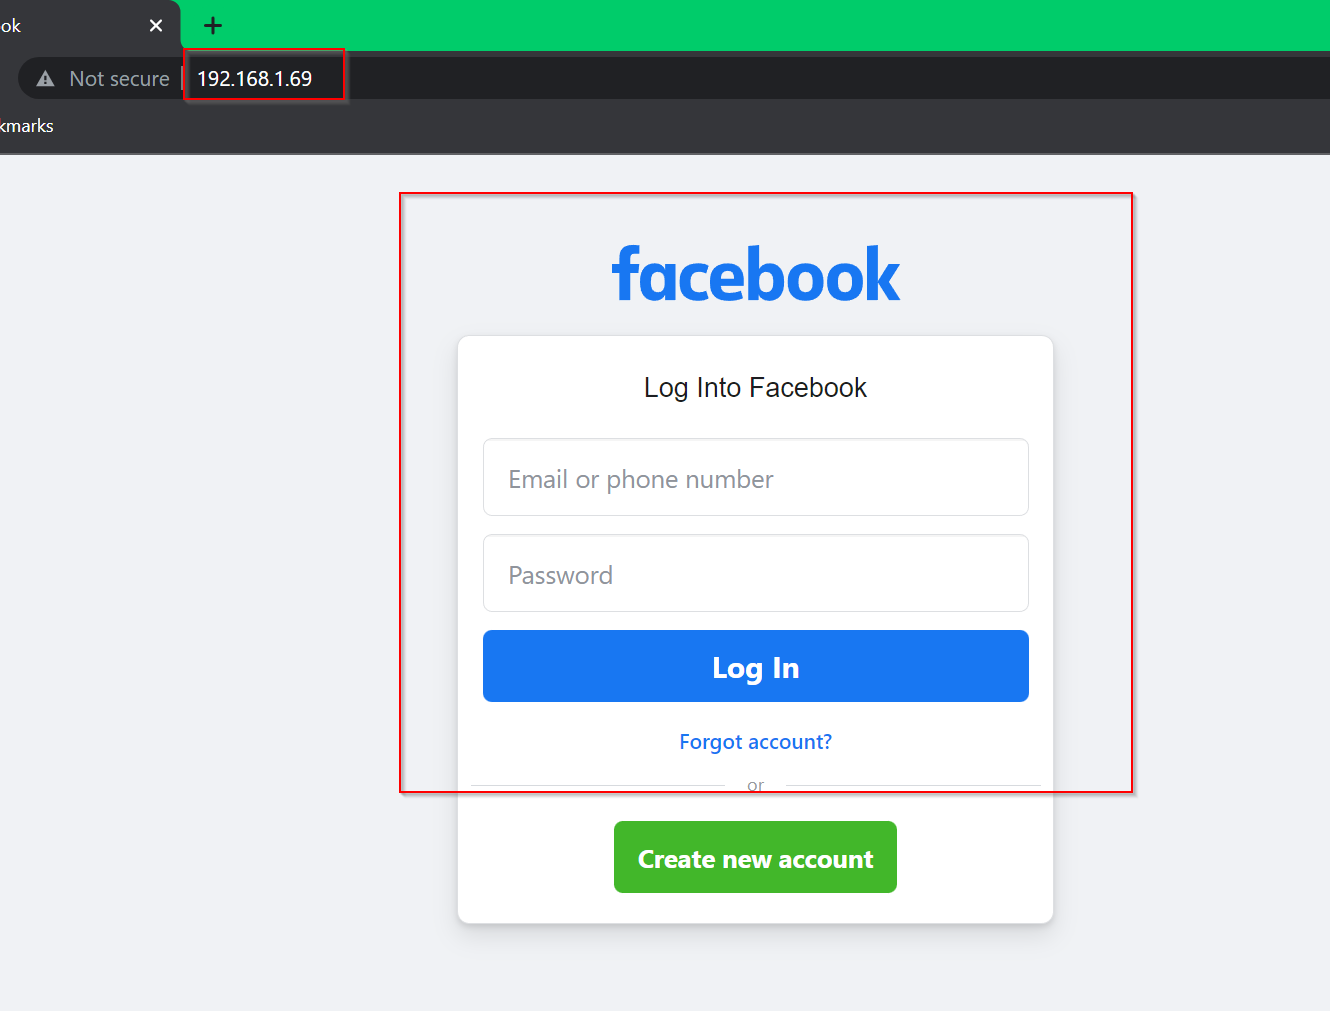Click empty bookmarks bar area

coord(690,126)
